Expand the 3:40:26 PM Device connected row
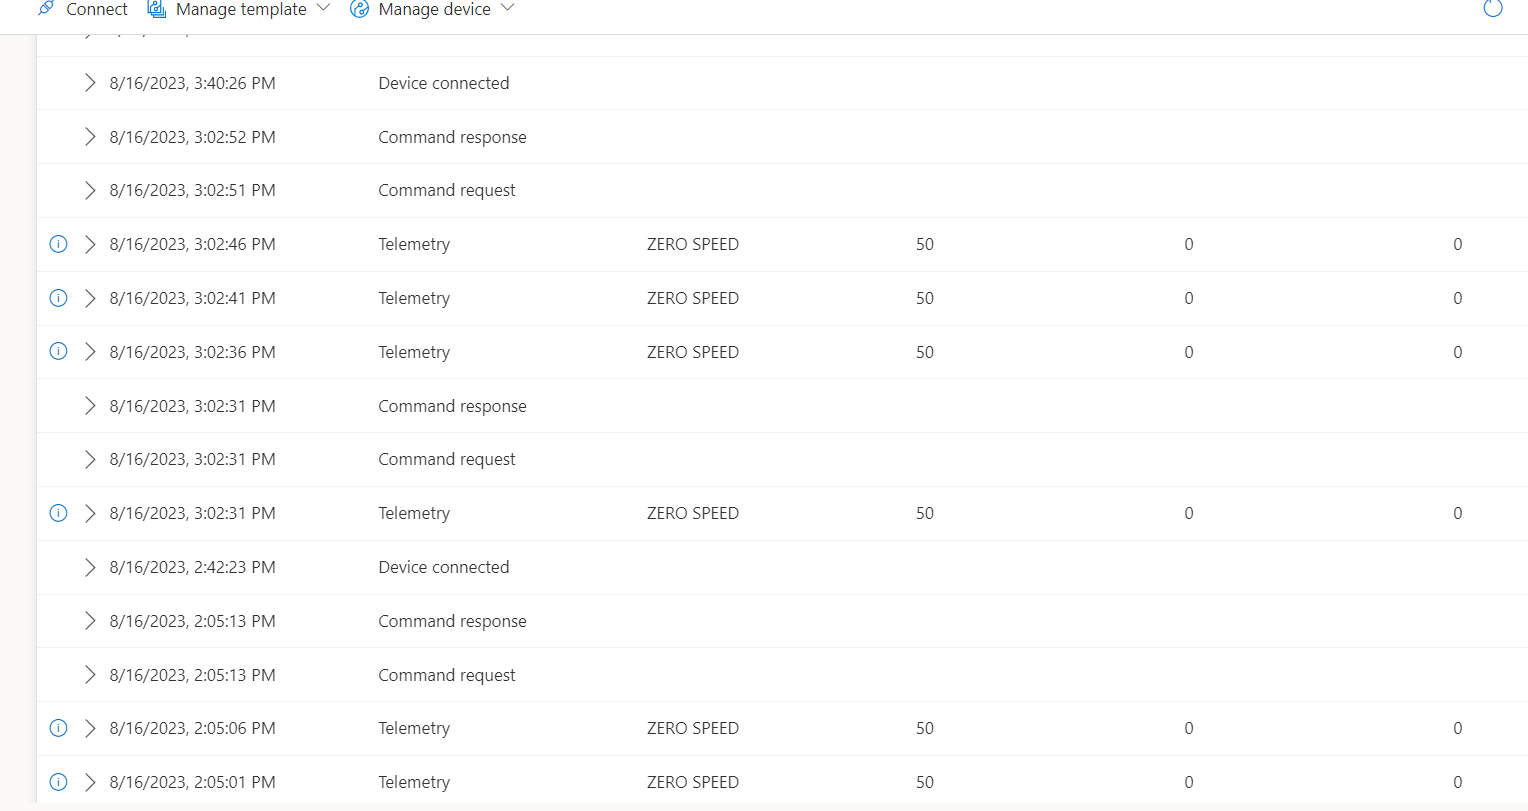This screenshot has height=811, width=1528. click(90, 83)
